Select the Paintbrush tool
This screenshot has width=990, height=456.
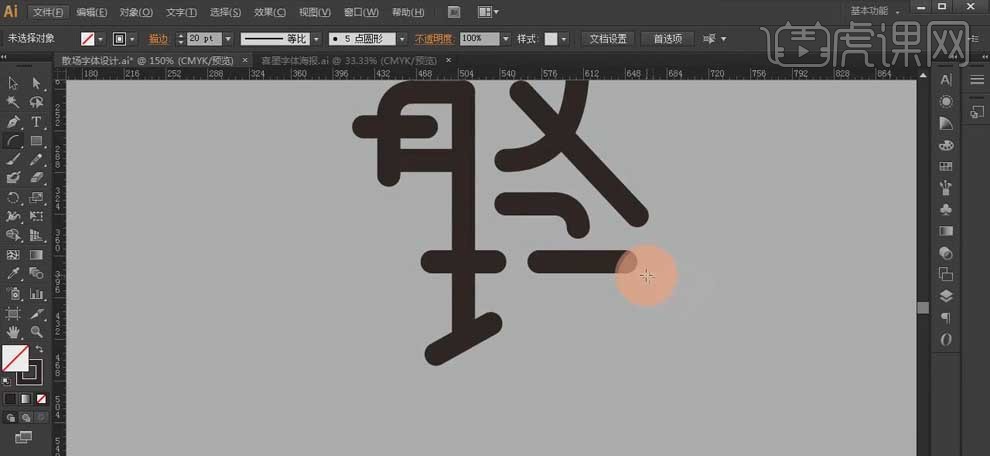[13, 159]
